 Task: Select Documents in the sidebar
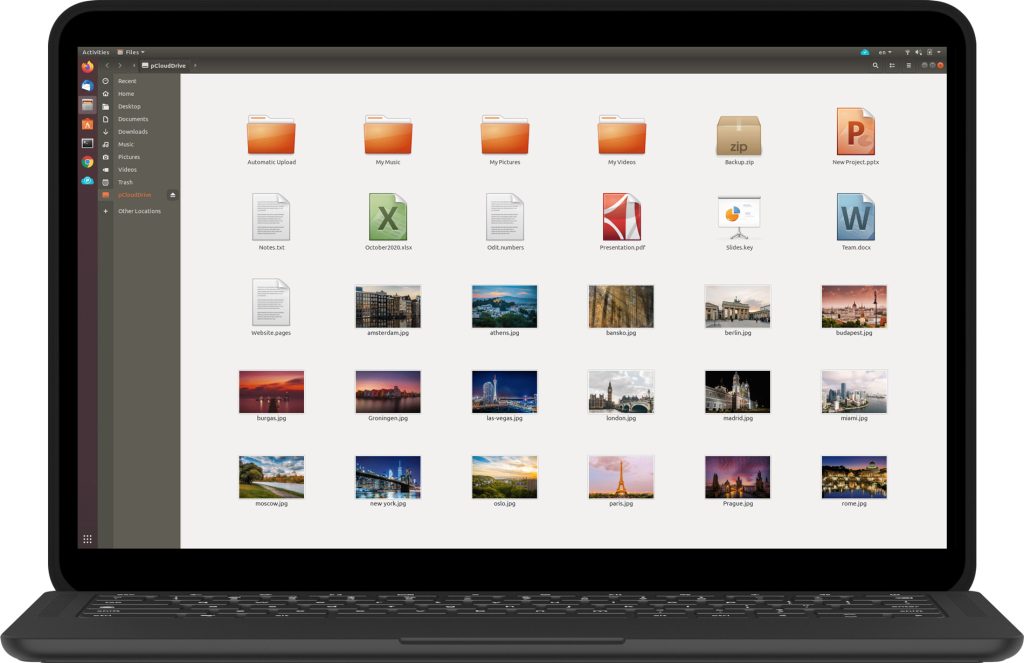click(131, 119)
